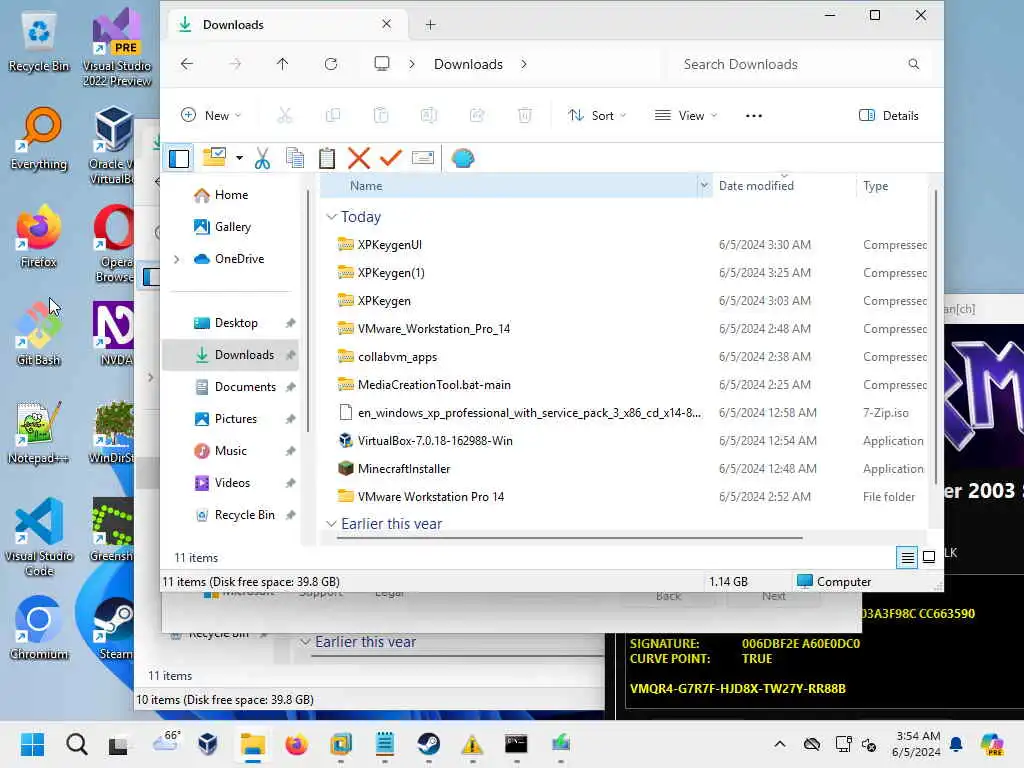Open the New dropdown menu
Viewport: 1024px width, 768px height.
click(x=211, y=116)
